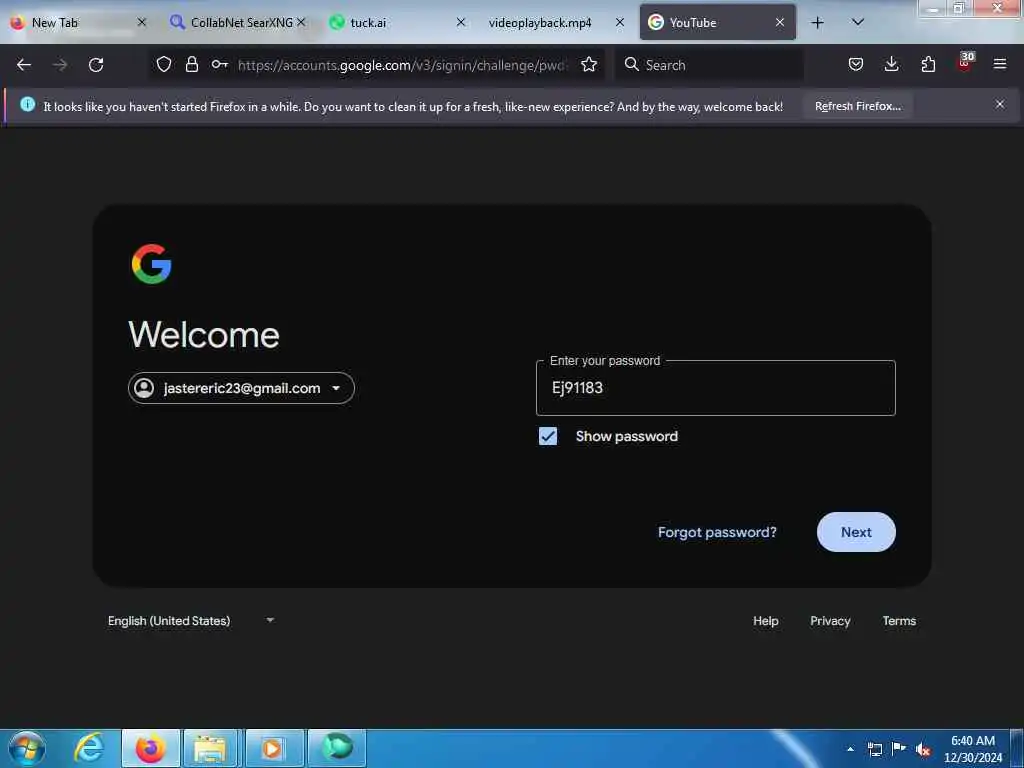Image resolution: width=1024 pixels, height=768 pixels.
Task: Go back to the previous page
Action: (24, 65)
